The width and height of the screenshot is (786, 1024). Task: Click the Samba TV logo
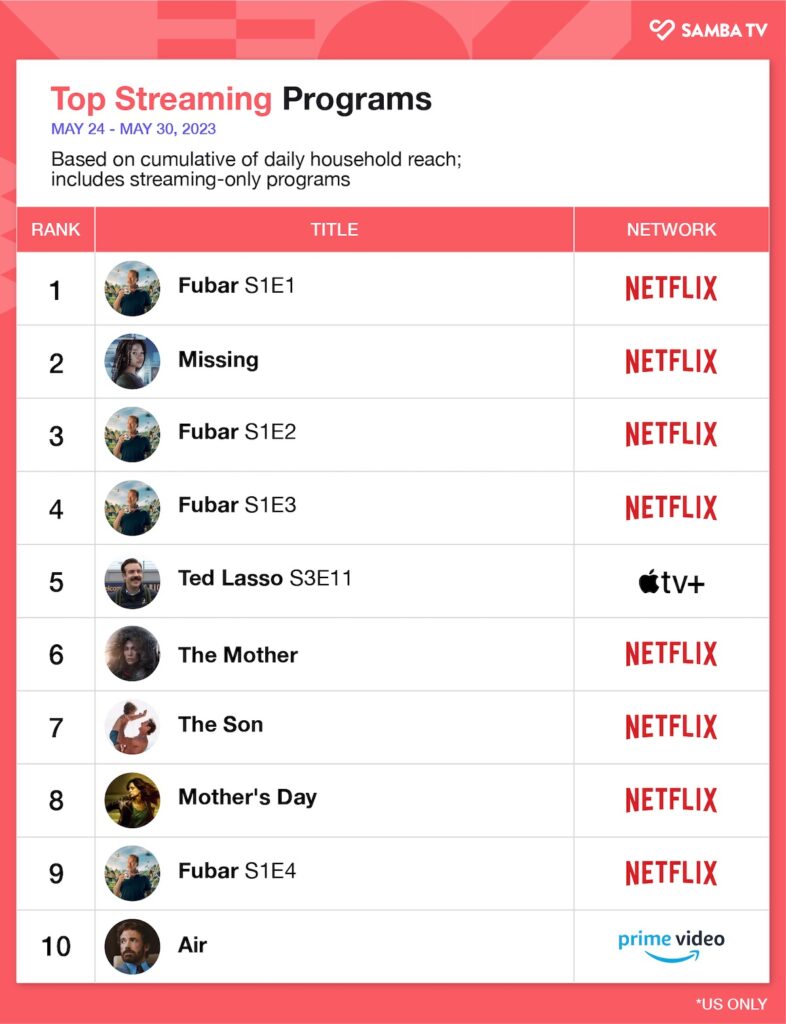click(707, 30)
